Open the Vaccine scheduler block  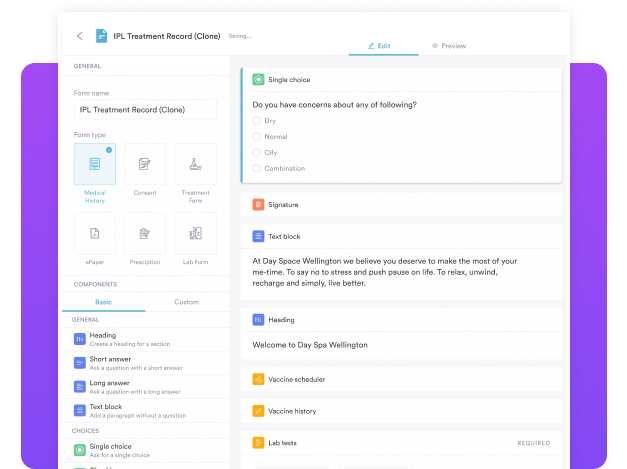400,380
